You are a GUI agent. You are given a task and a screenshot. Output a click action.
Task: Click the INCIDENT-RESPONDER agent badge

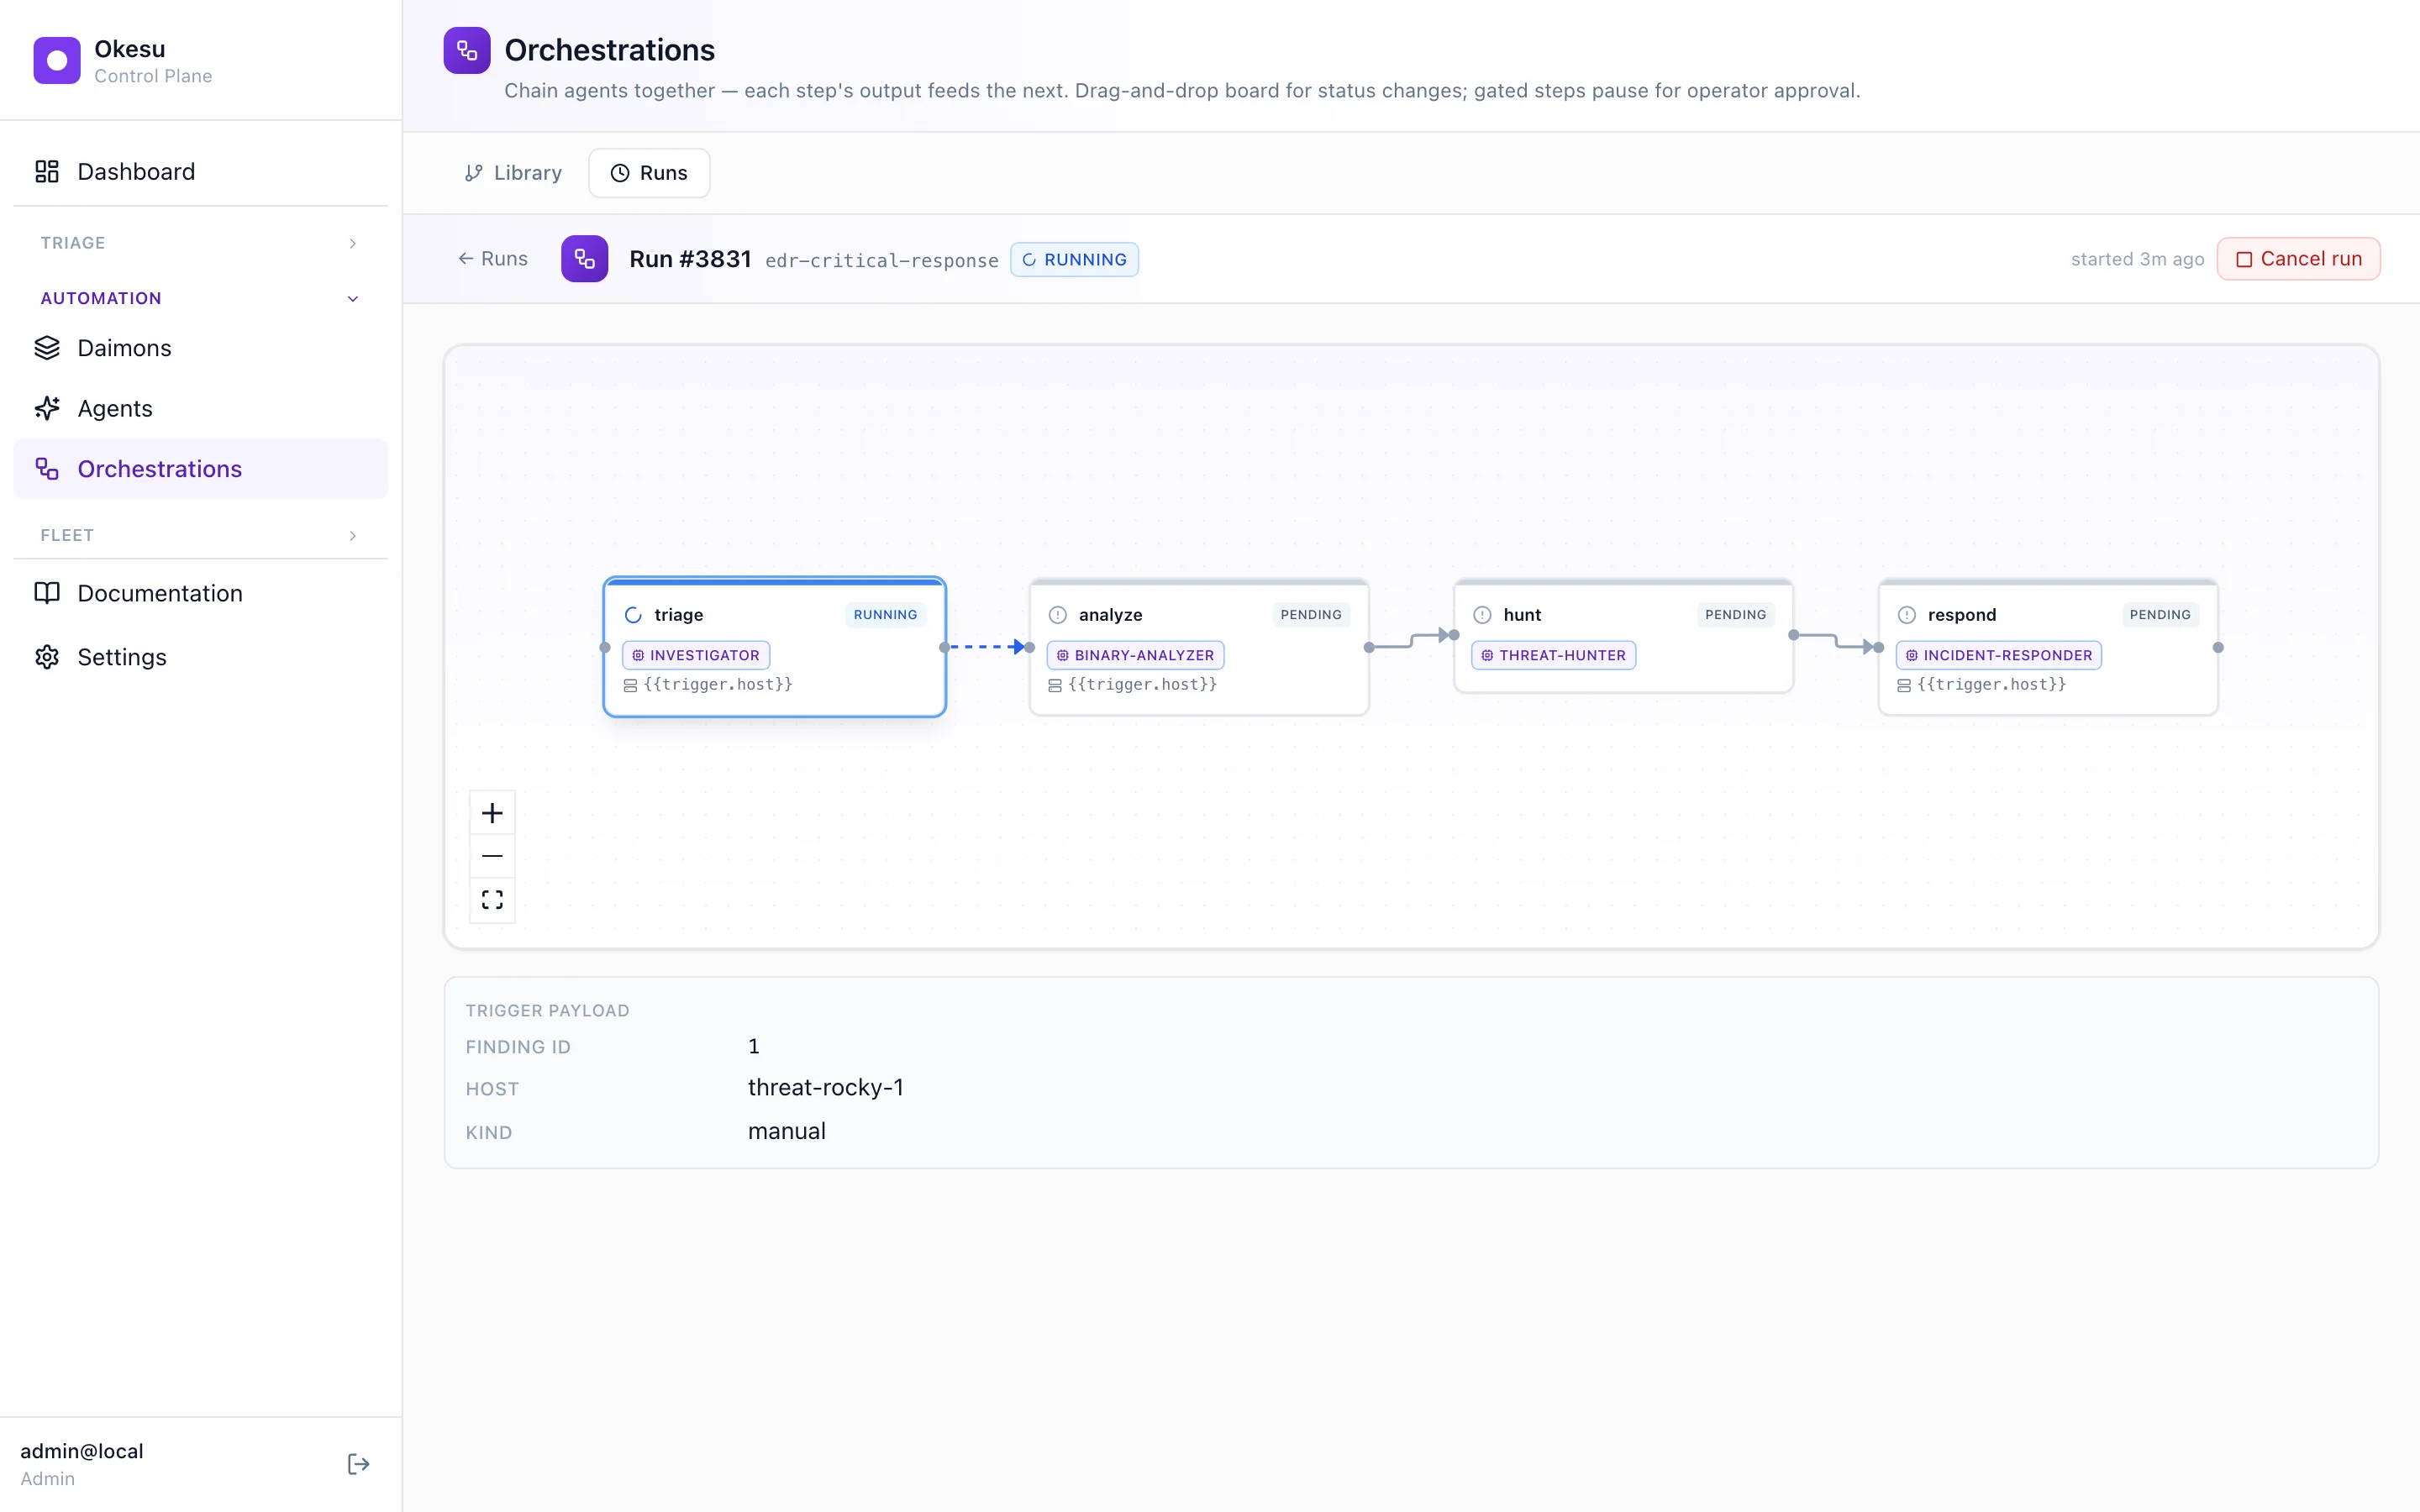tap(1998, 655)
